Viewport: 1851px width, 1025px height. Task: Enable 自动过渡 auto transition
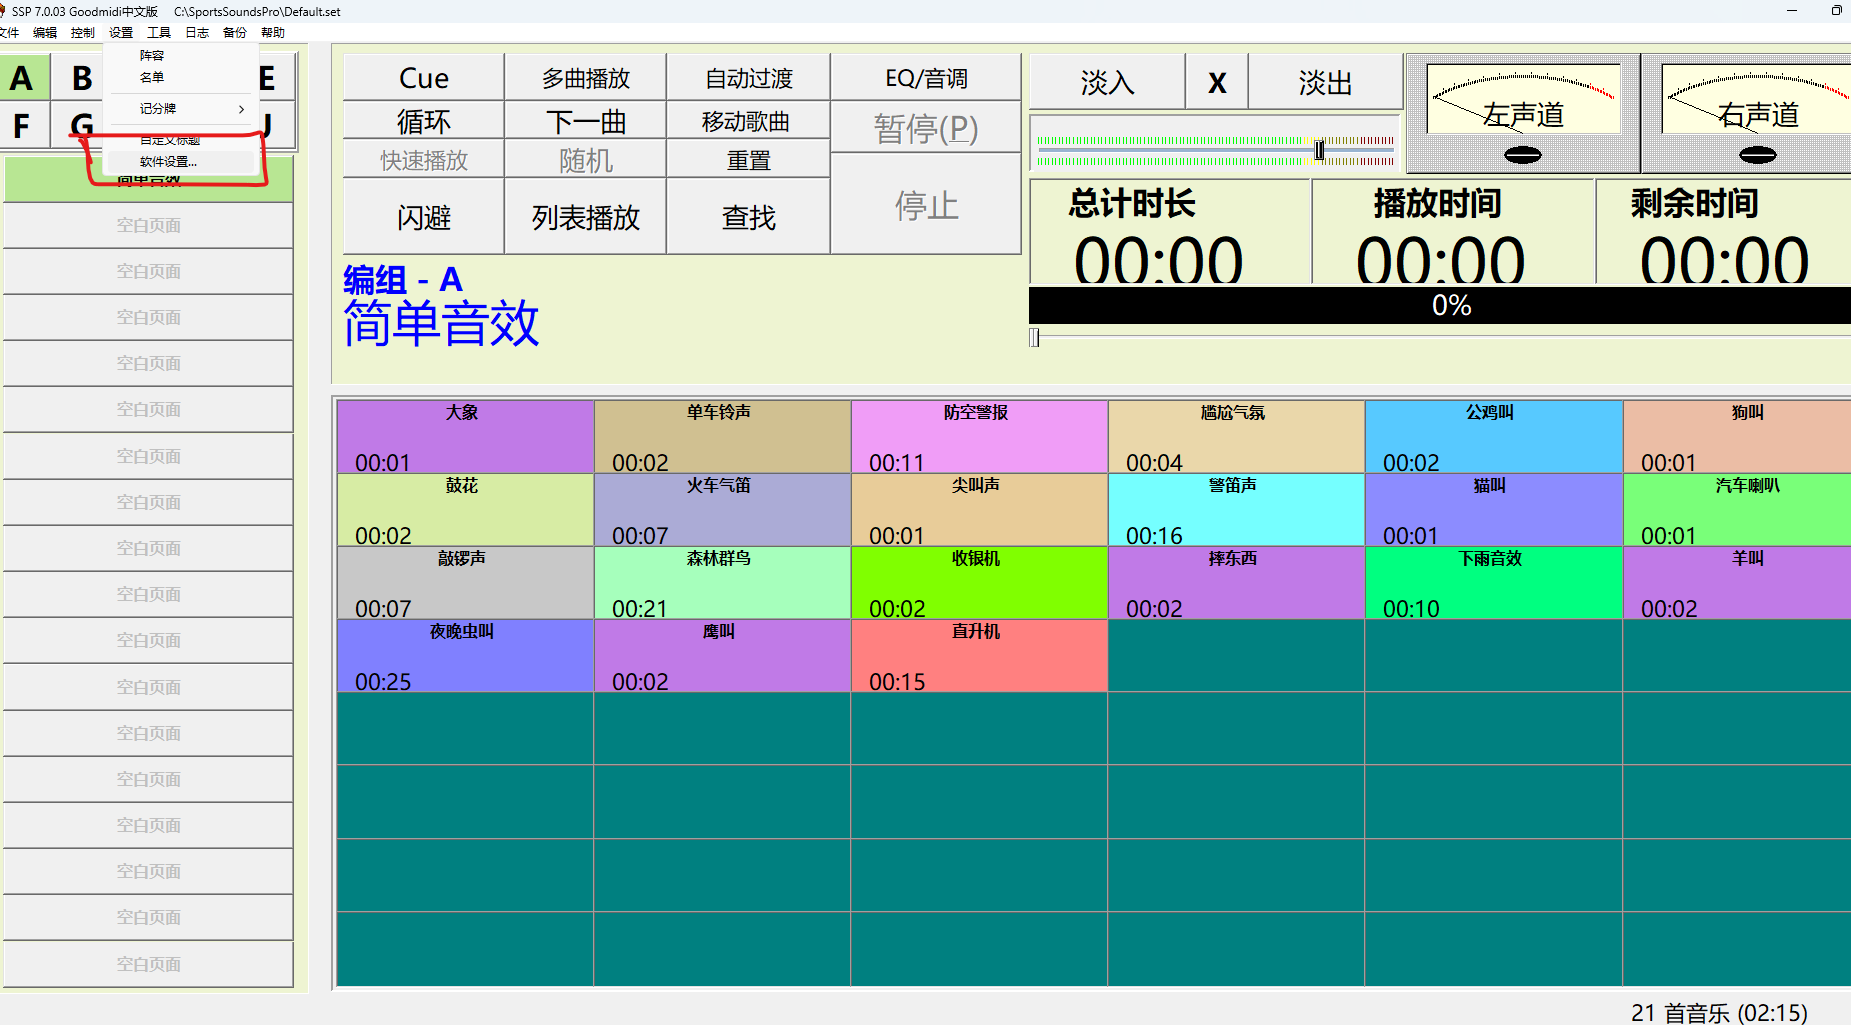click(748, 78)
